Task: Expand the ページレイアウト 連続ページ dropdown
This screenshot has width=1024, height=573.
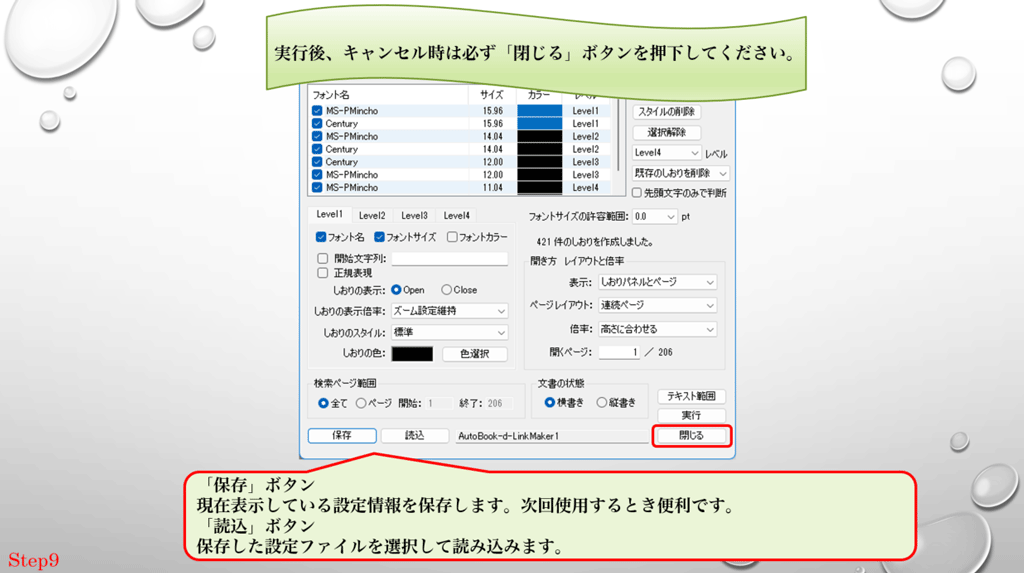Action: 656,305
